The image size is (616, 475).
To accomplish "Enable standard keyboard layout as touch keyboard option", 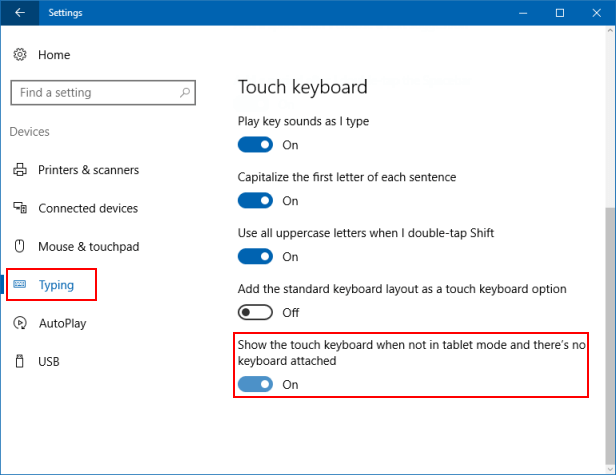I will pyautogui.click(x=255, y=313).
